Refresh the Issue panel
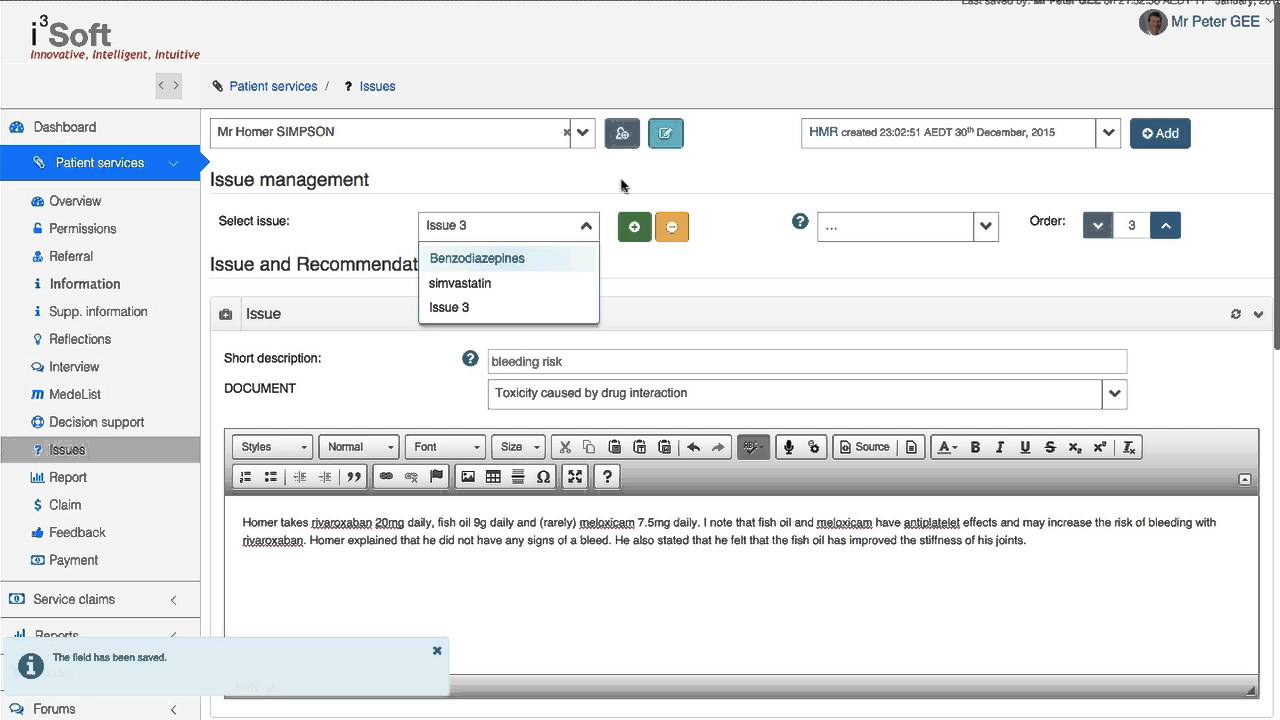Screen dimensions: 1280x720 pos(1236,314)
